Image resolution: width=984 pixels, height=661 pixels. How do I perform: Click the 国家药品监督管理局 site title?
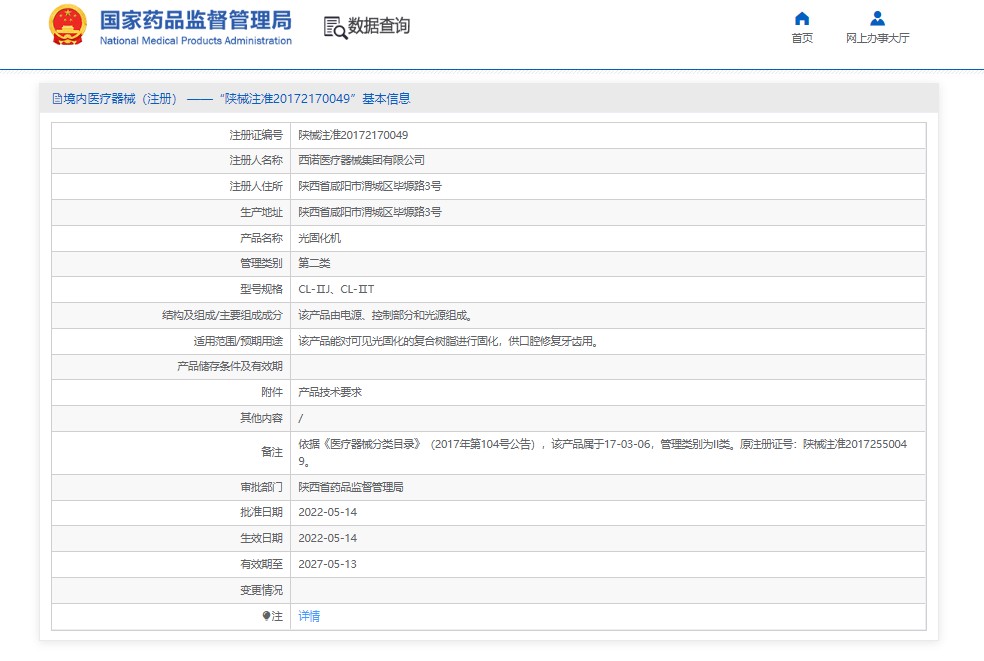click(x=196, y=19)
